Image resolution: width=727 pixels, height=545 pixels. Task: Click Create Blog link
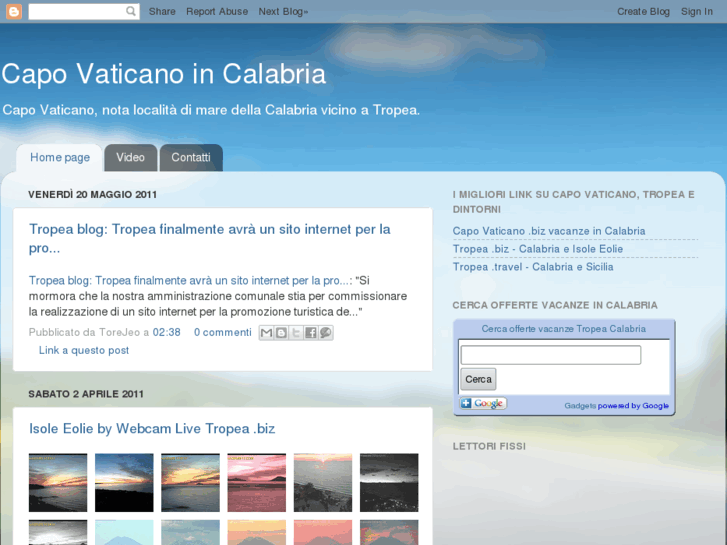pyautogui.click(x=643, y=12)
